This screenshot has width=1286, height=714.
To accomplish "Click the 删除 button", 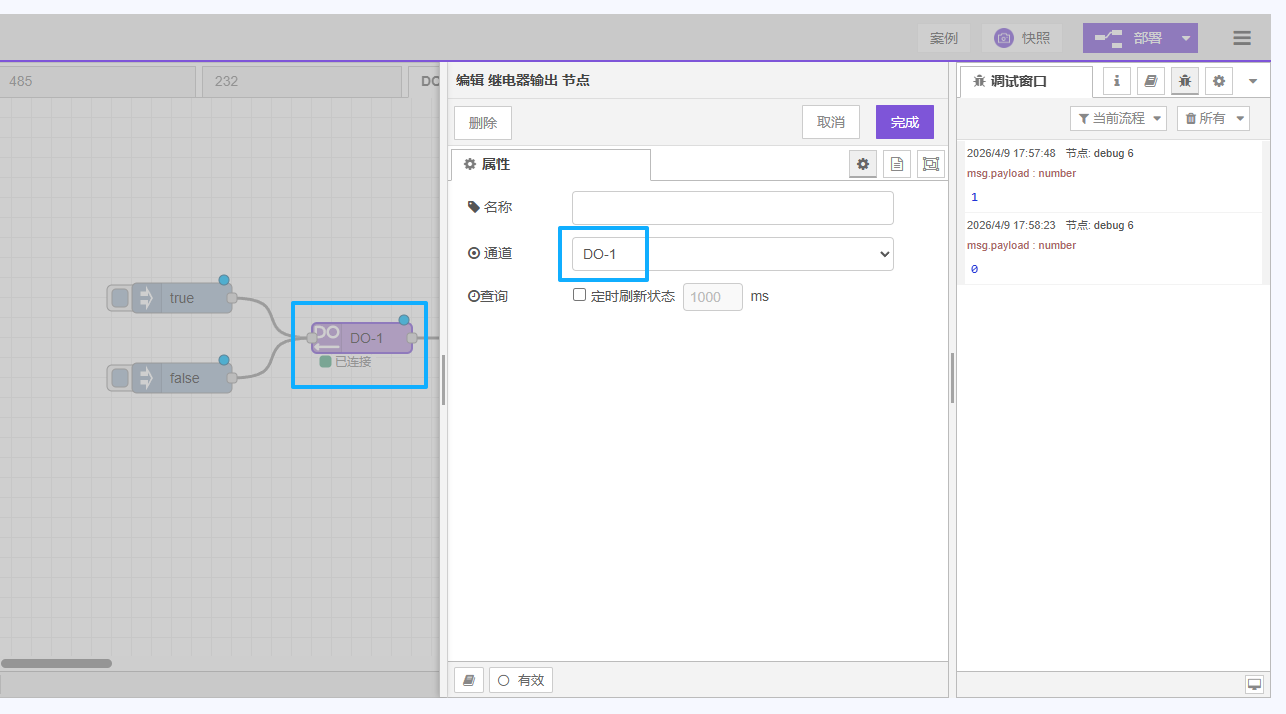I will pos(482,122).
